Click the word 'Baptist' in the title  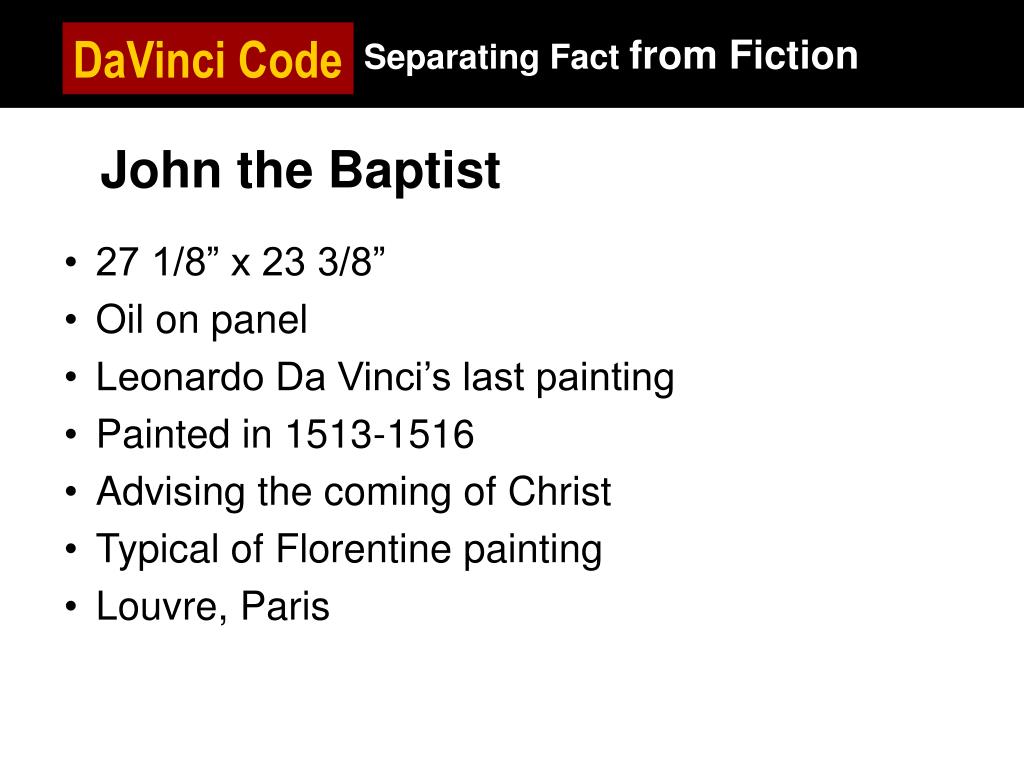point(415,170)
